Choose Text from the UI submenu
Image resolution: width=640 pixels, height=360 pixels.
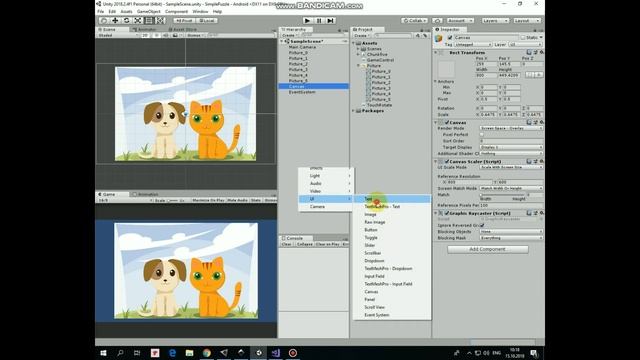392,199
